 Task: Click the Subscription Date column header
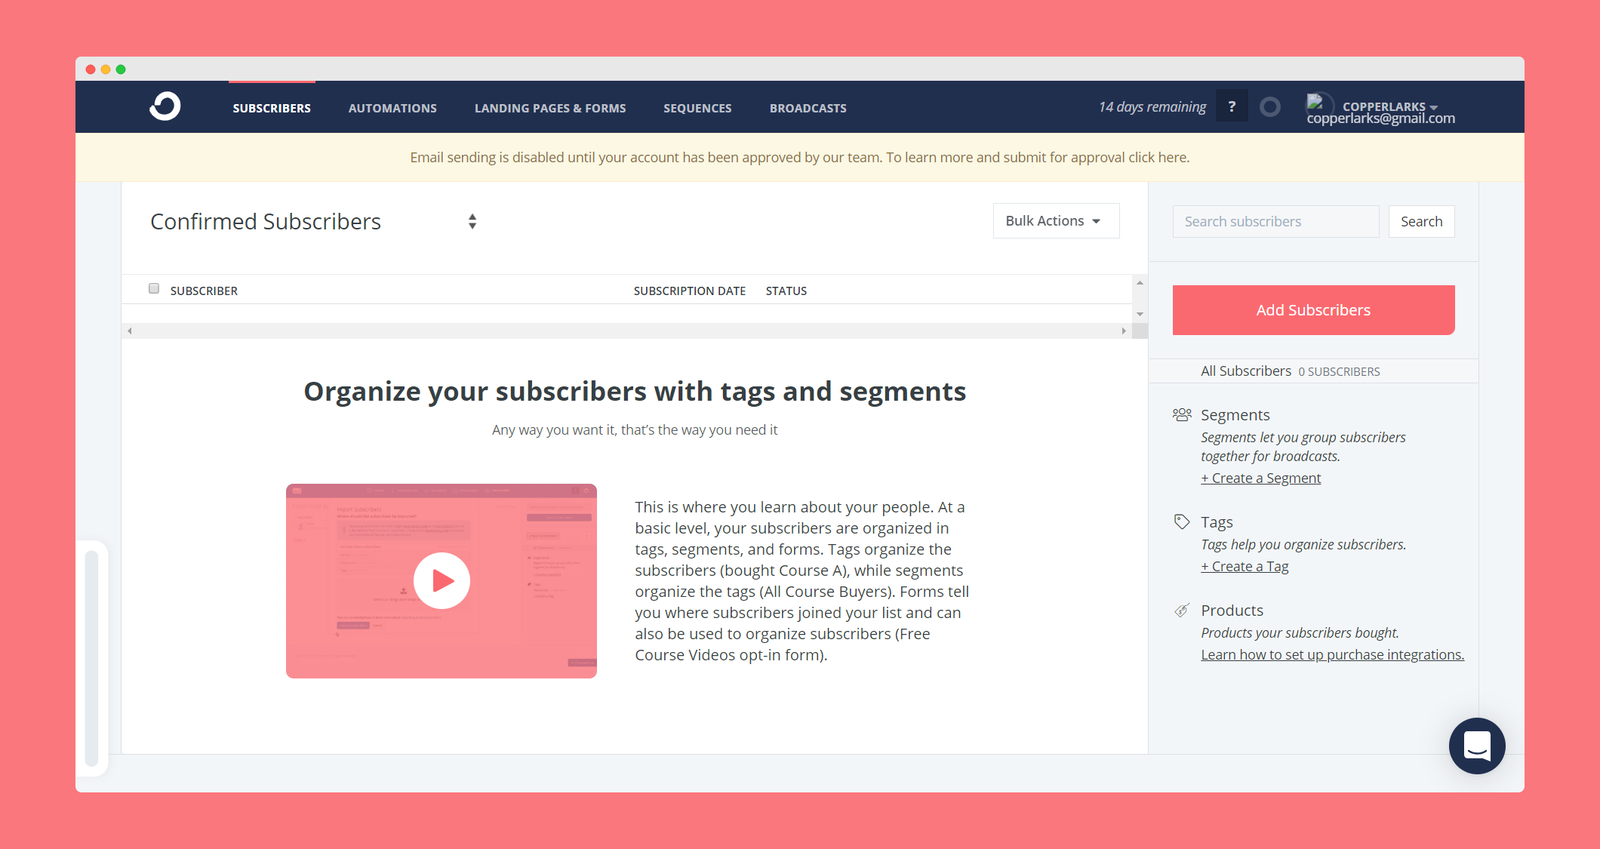coord(690,291)
